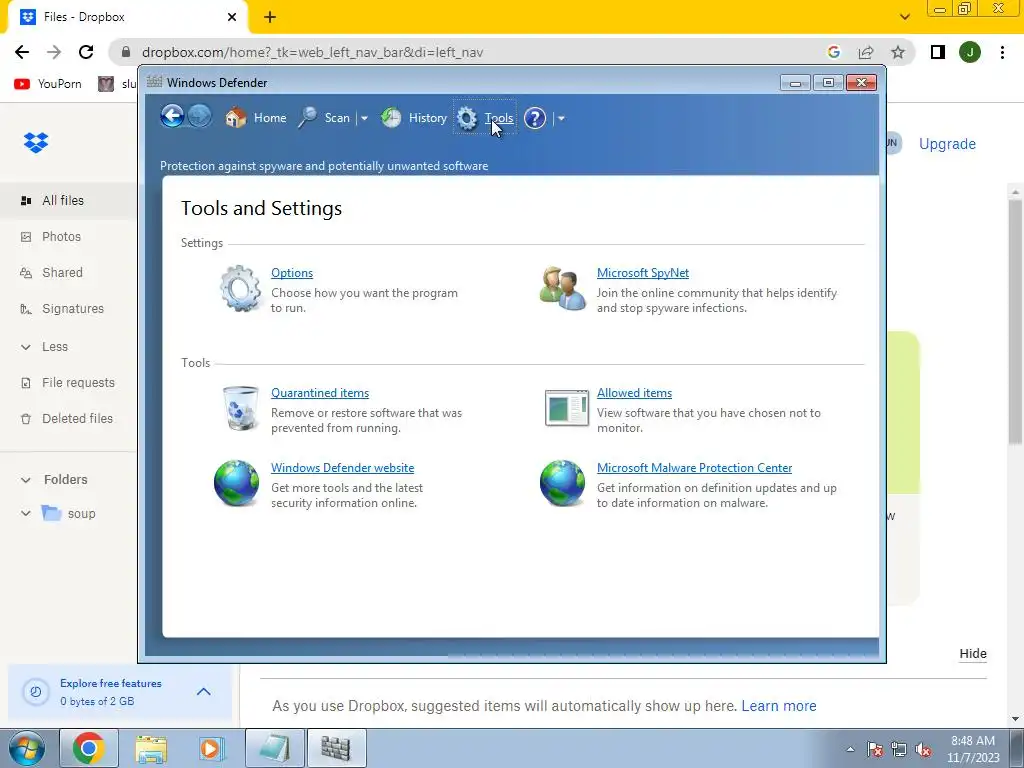1024x768 pixels.
Task: Open a new Chrome tab
Action: 270,17
